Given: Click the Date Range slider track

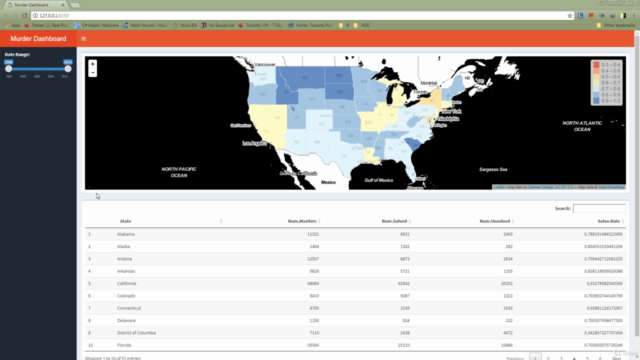Looking at the screenshot, I should (x=38, y=69).
